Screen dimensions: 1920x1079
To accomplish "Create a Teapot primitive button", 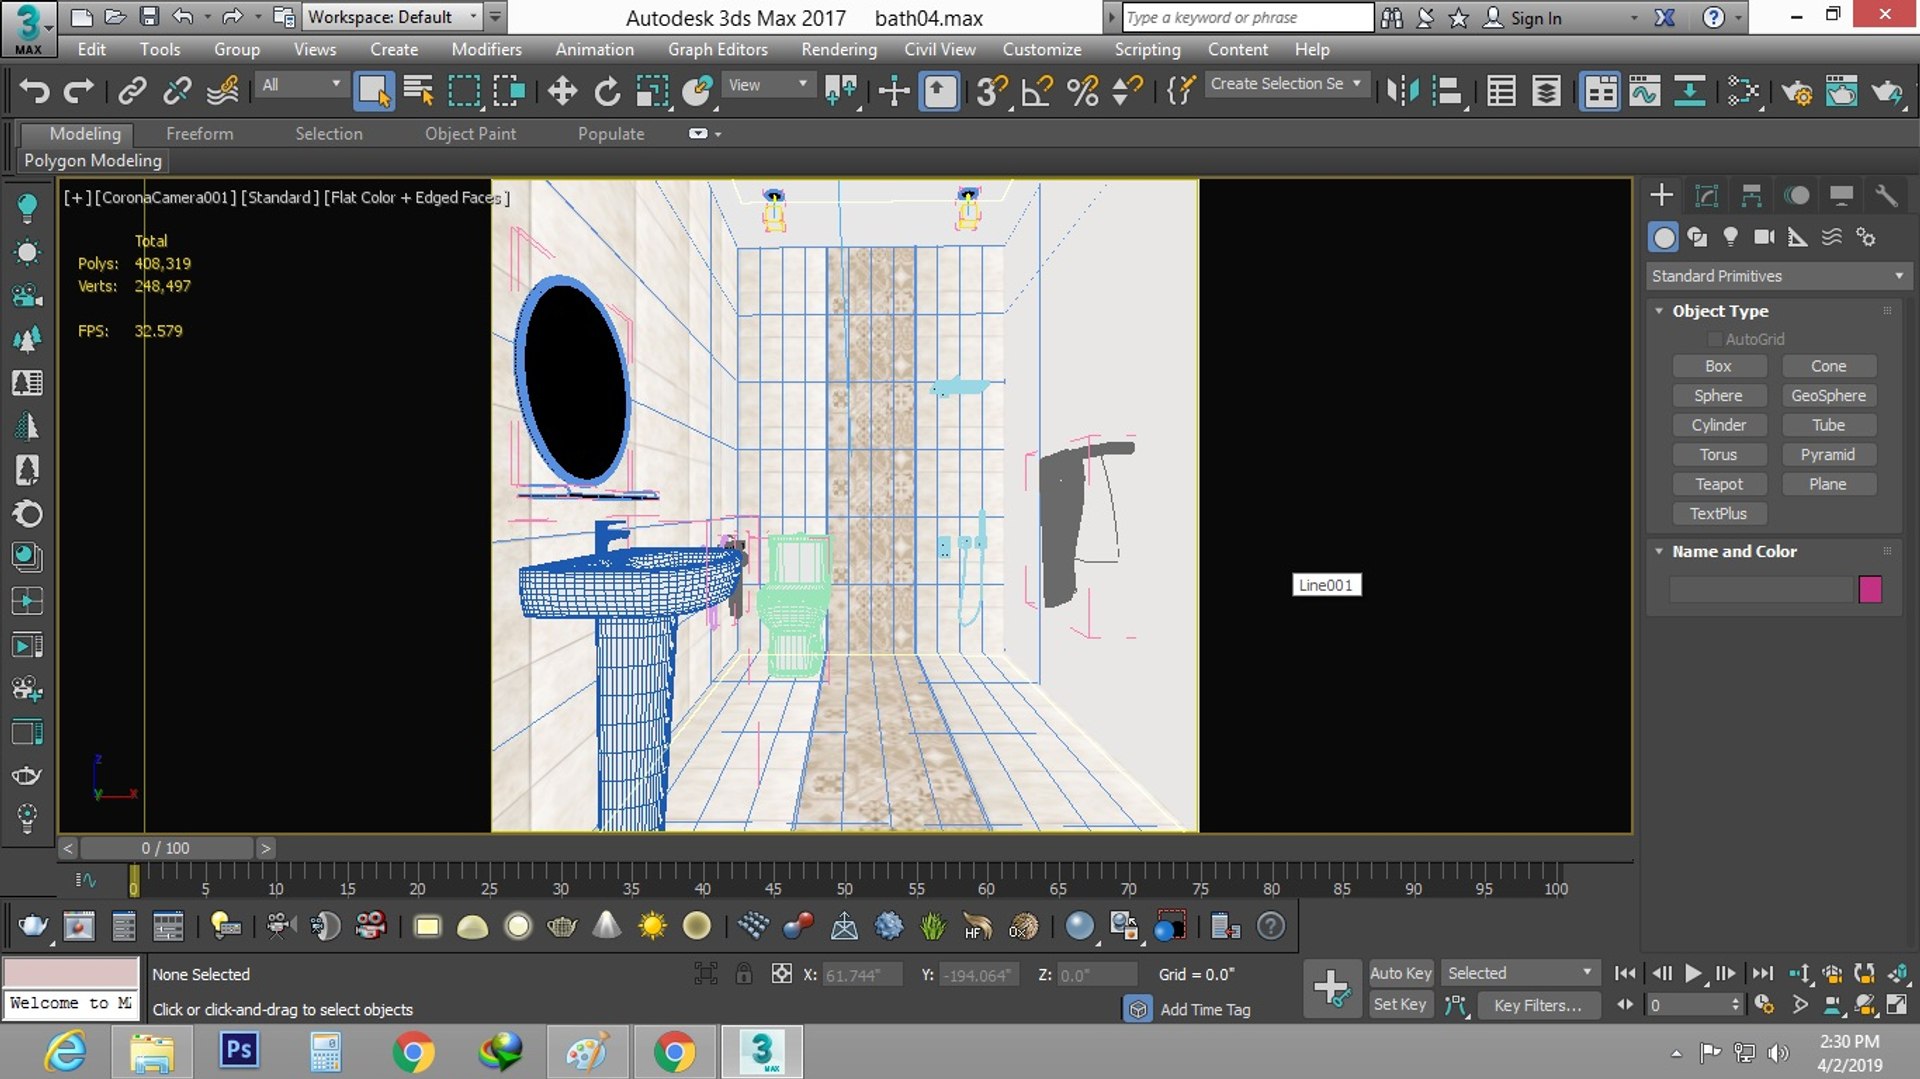I will tap(1718, 484).
